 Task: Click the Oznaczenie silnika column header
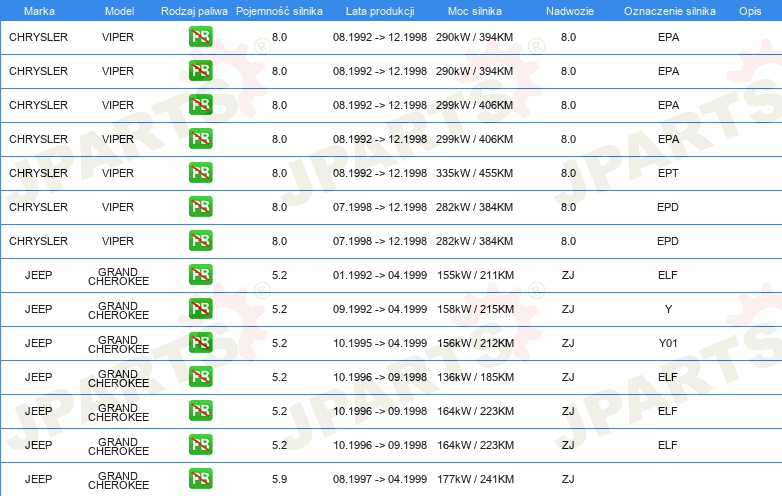[x=670, y=11]
